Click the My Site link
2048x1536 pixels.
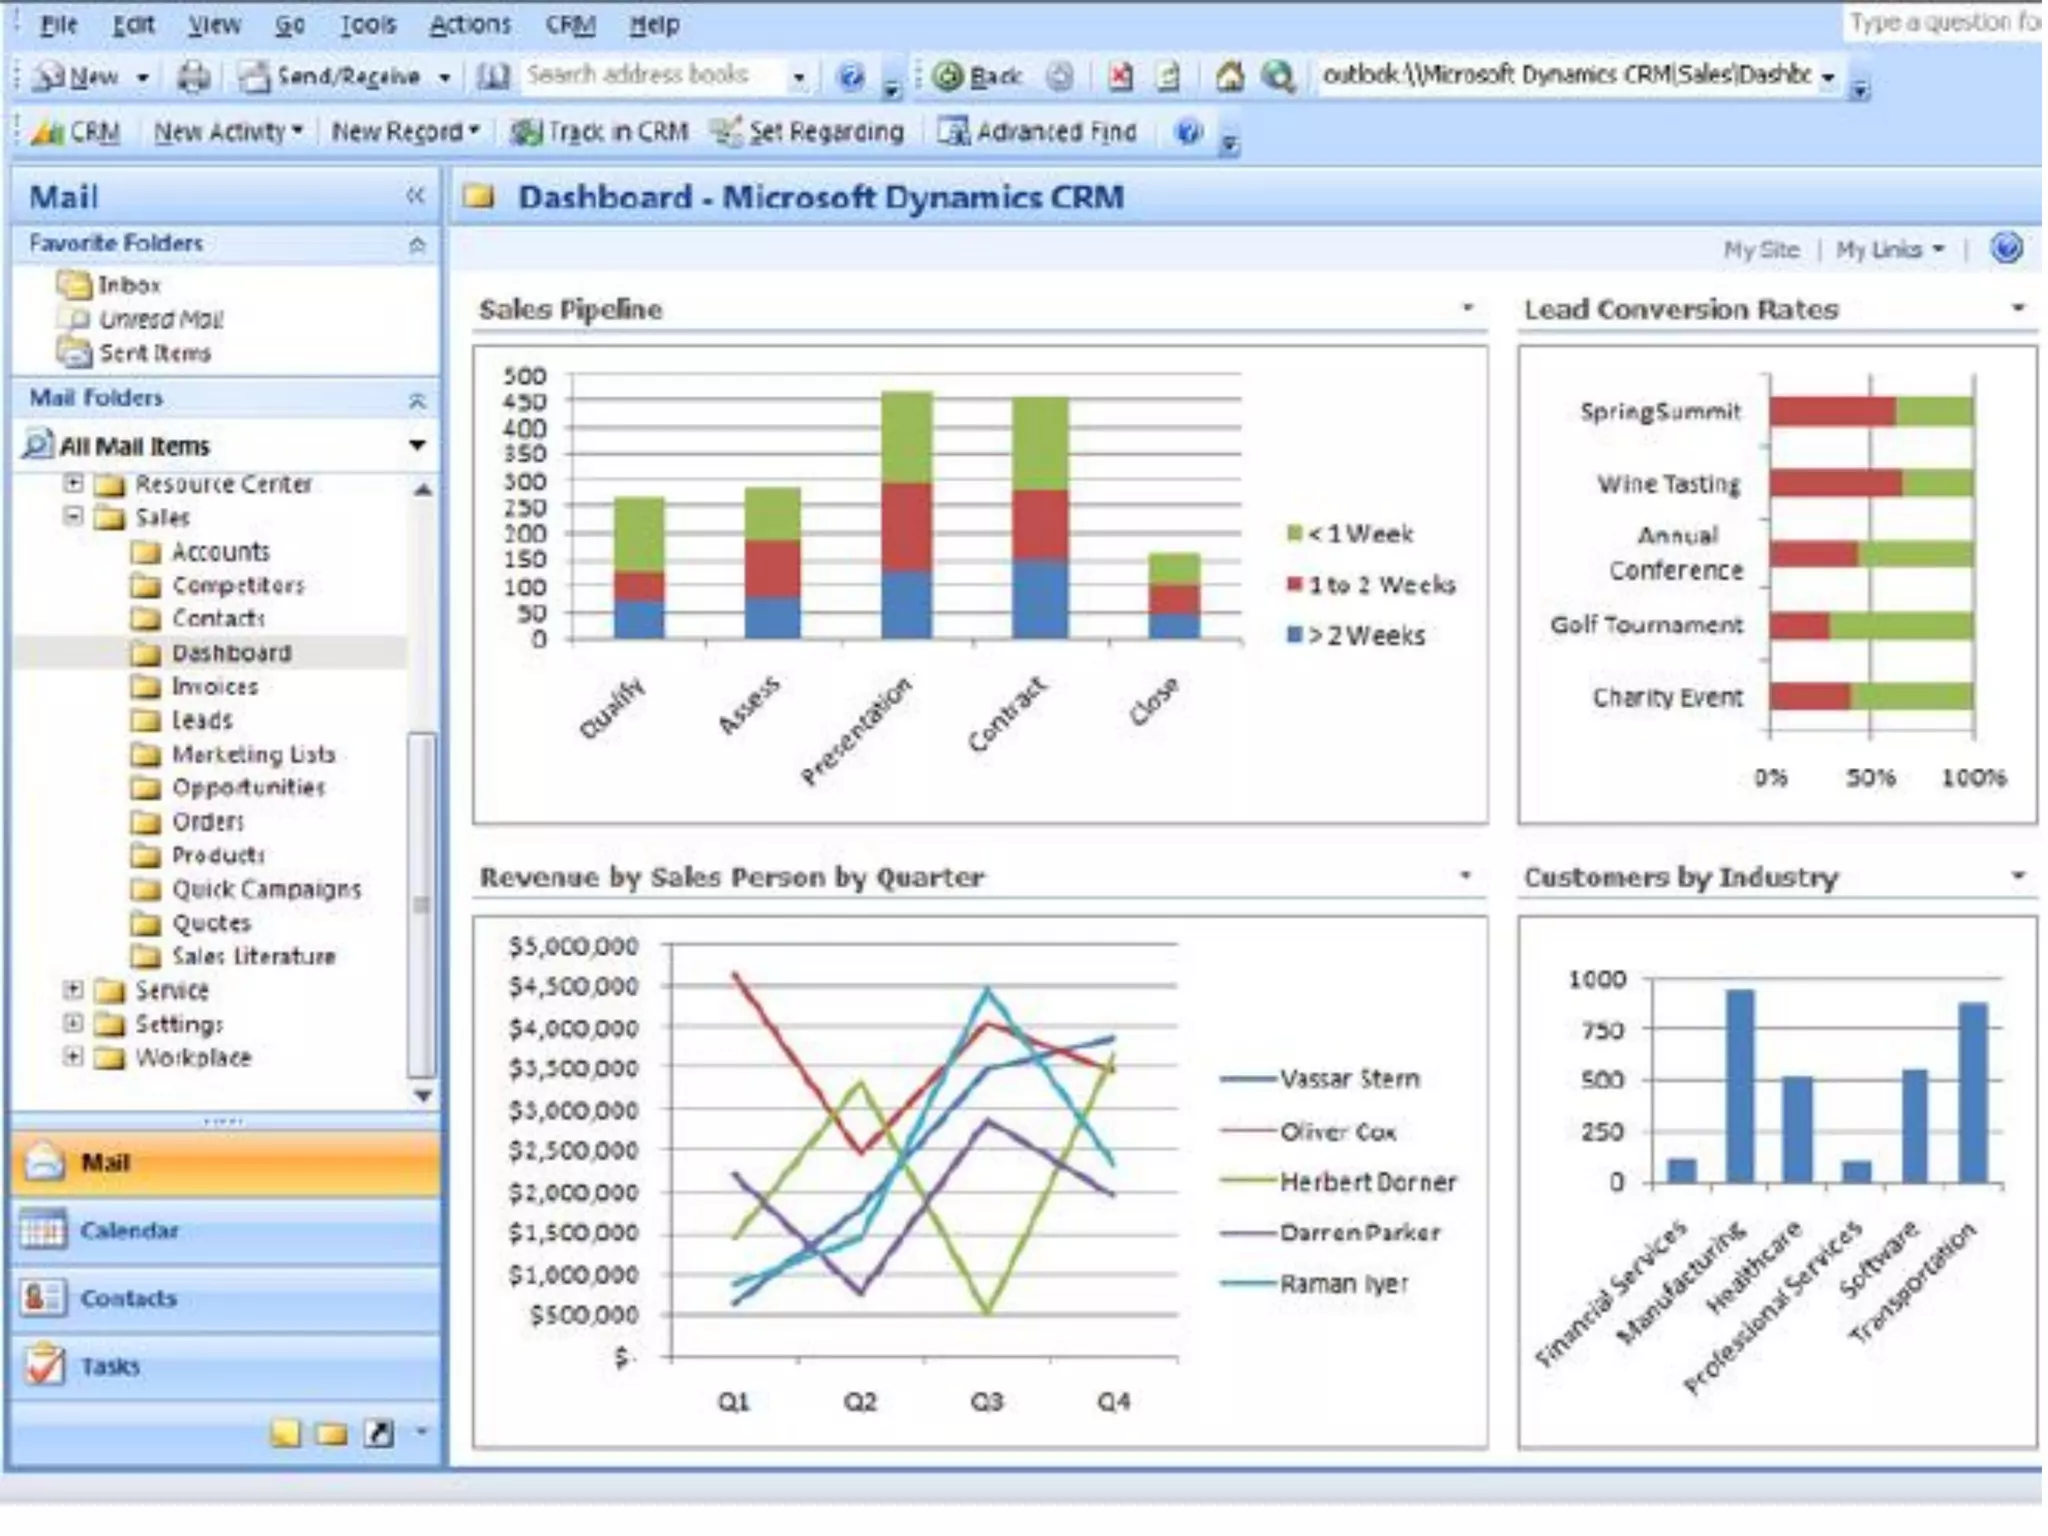click(x=1761, y=249)
